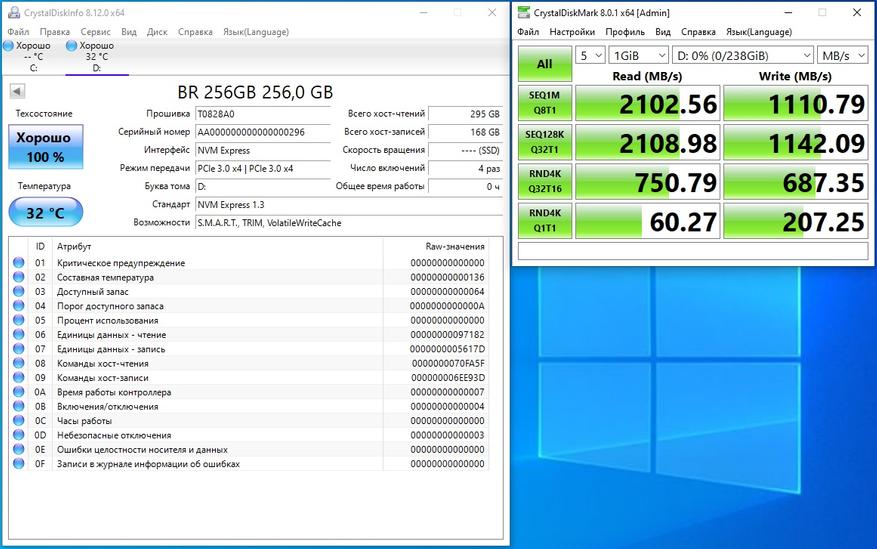Expand the D: 0% drive selection dropdown
Screen dimensions: 877x549
point(743,55)
